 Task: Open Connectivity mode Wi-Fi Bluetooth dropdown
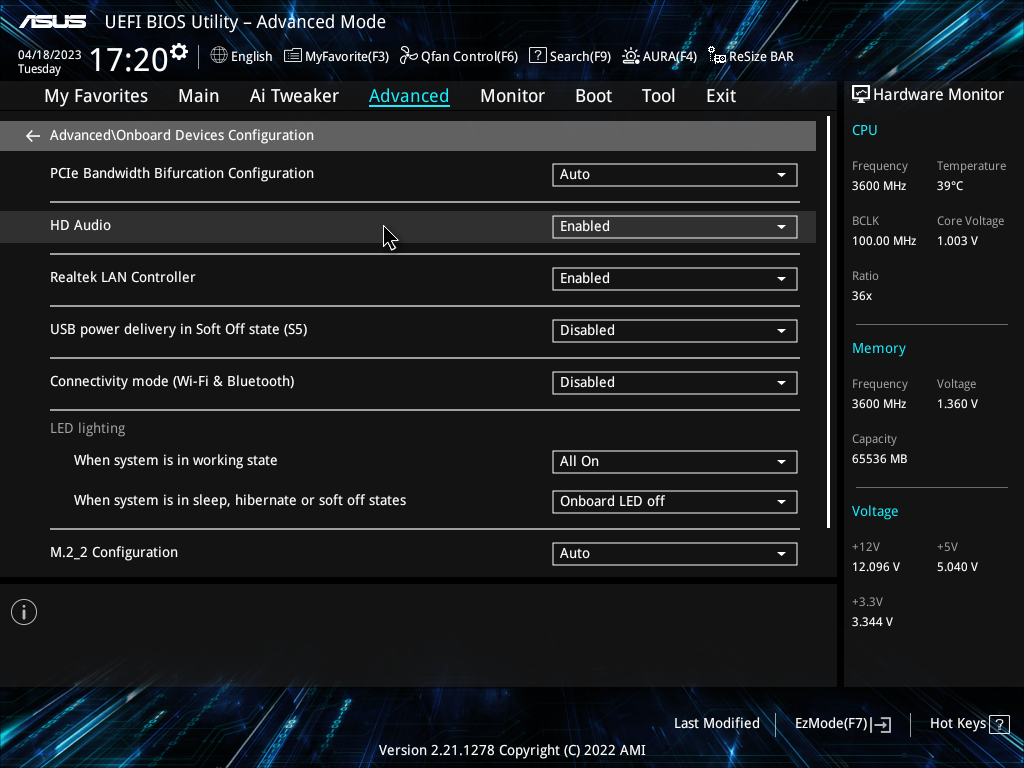pos(675,383)
